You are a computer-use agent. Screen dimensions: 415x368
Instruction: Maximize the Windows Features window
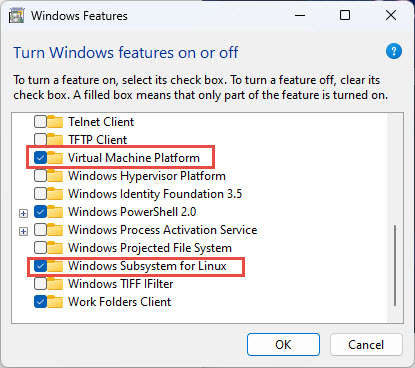click(x=345, y=15)
